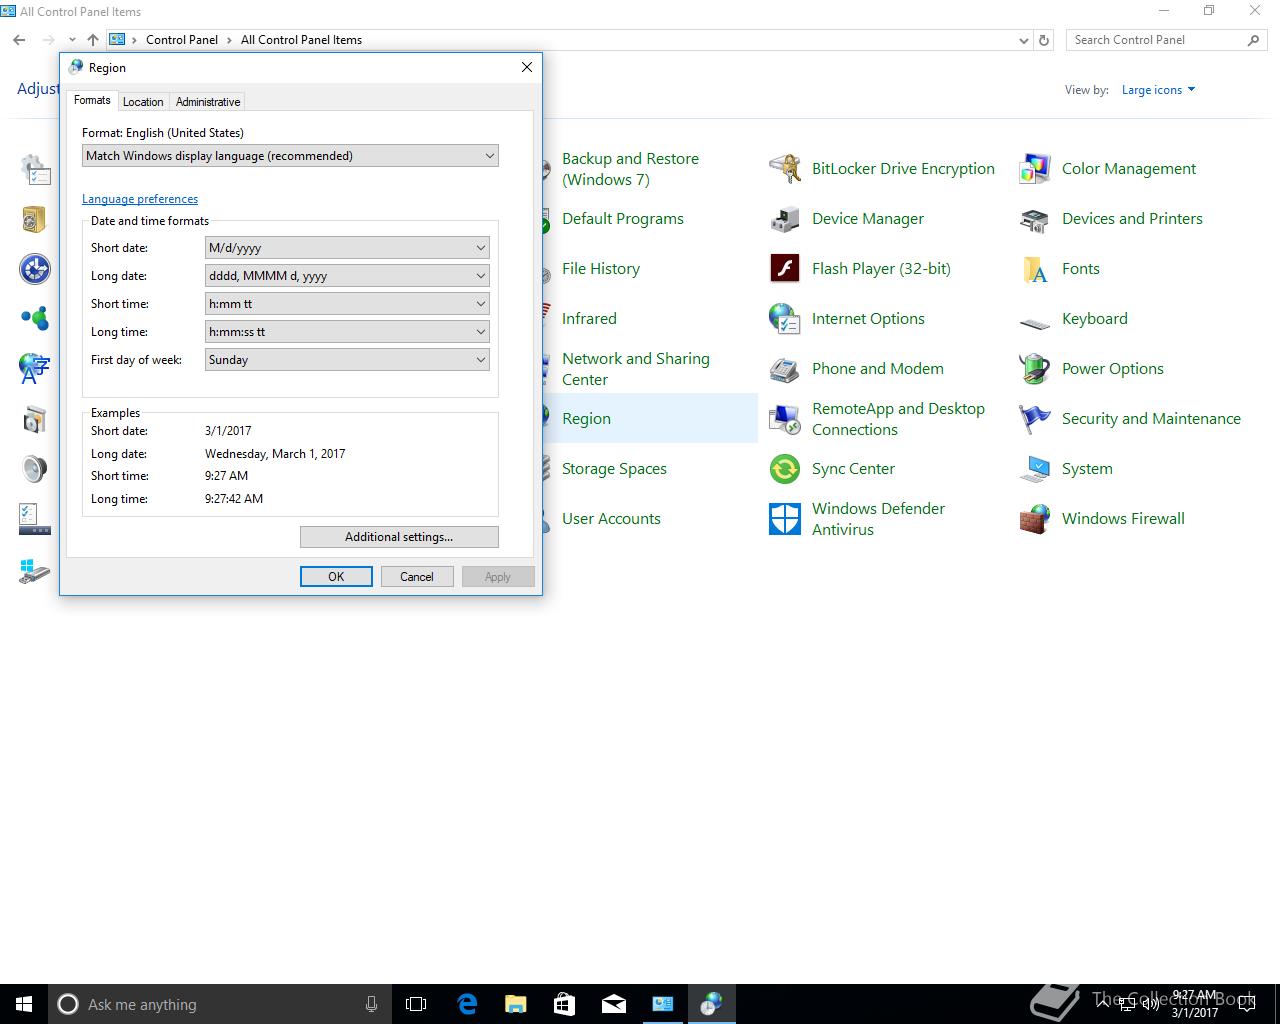Open RemoteApp and Desktop Connections icon
Screen dimensions: 1280x1024
coord(785,419)
